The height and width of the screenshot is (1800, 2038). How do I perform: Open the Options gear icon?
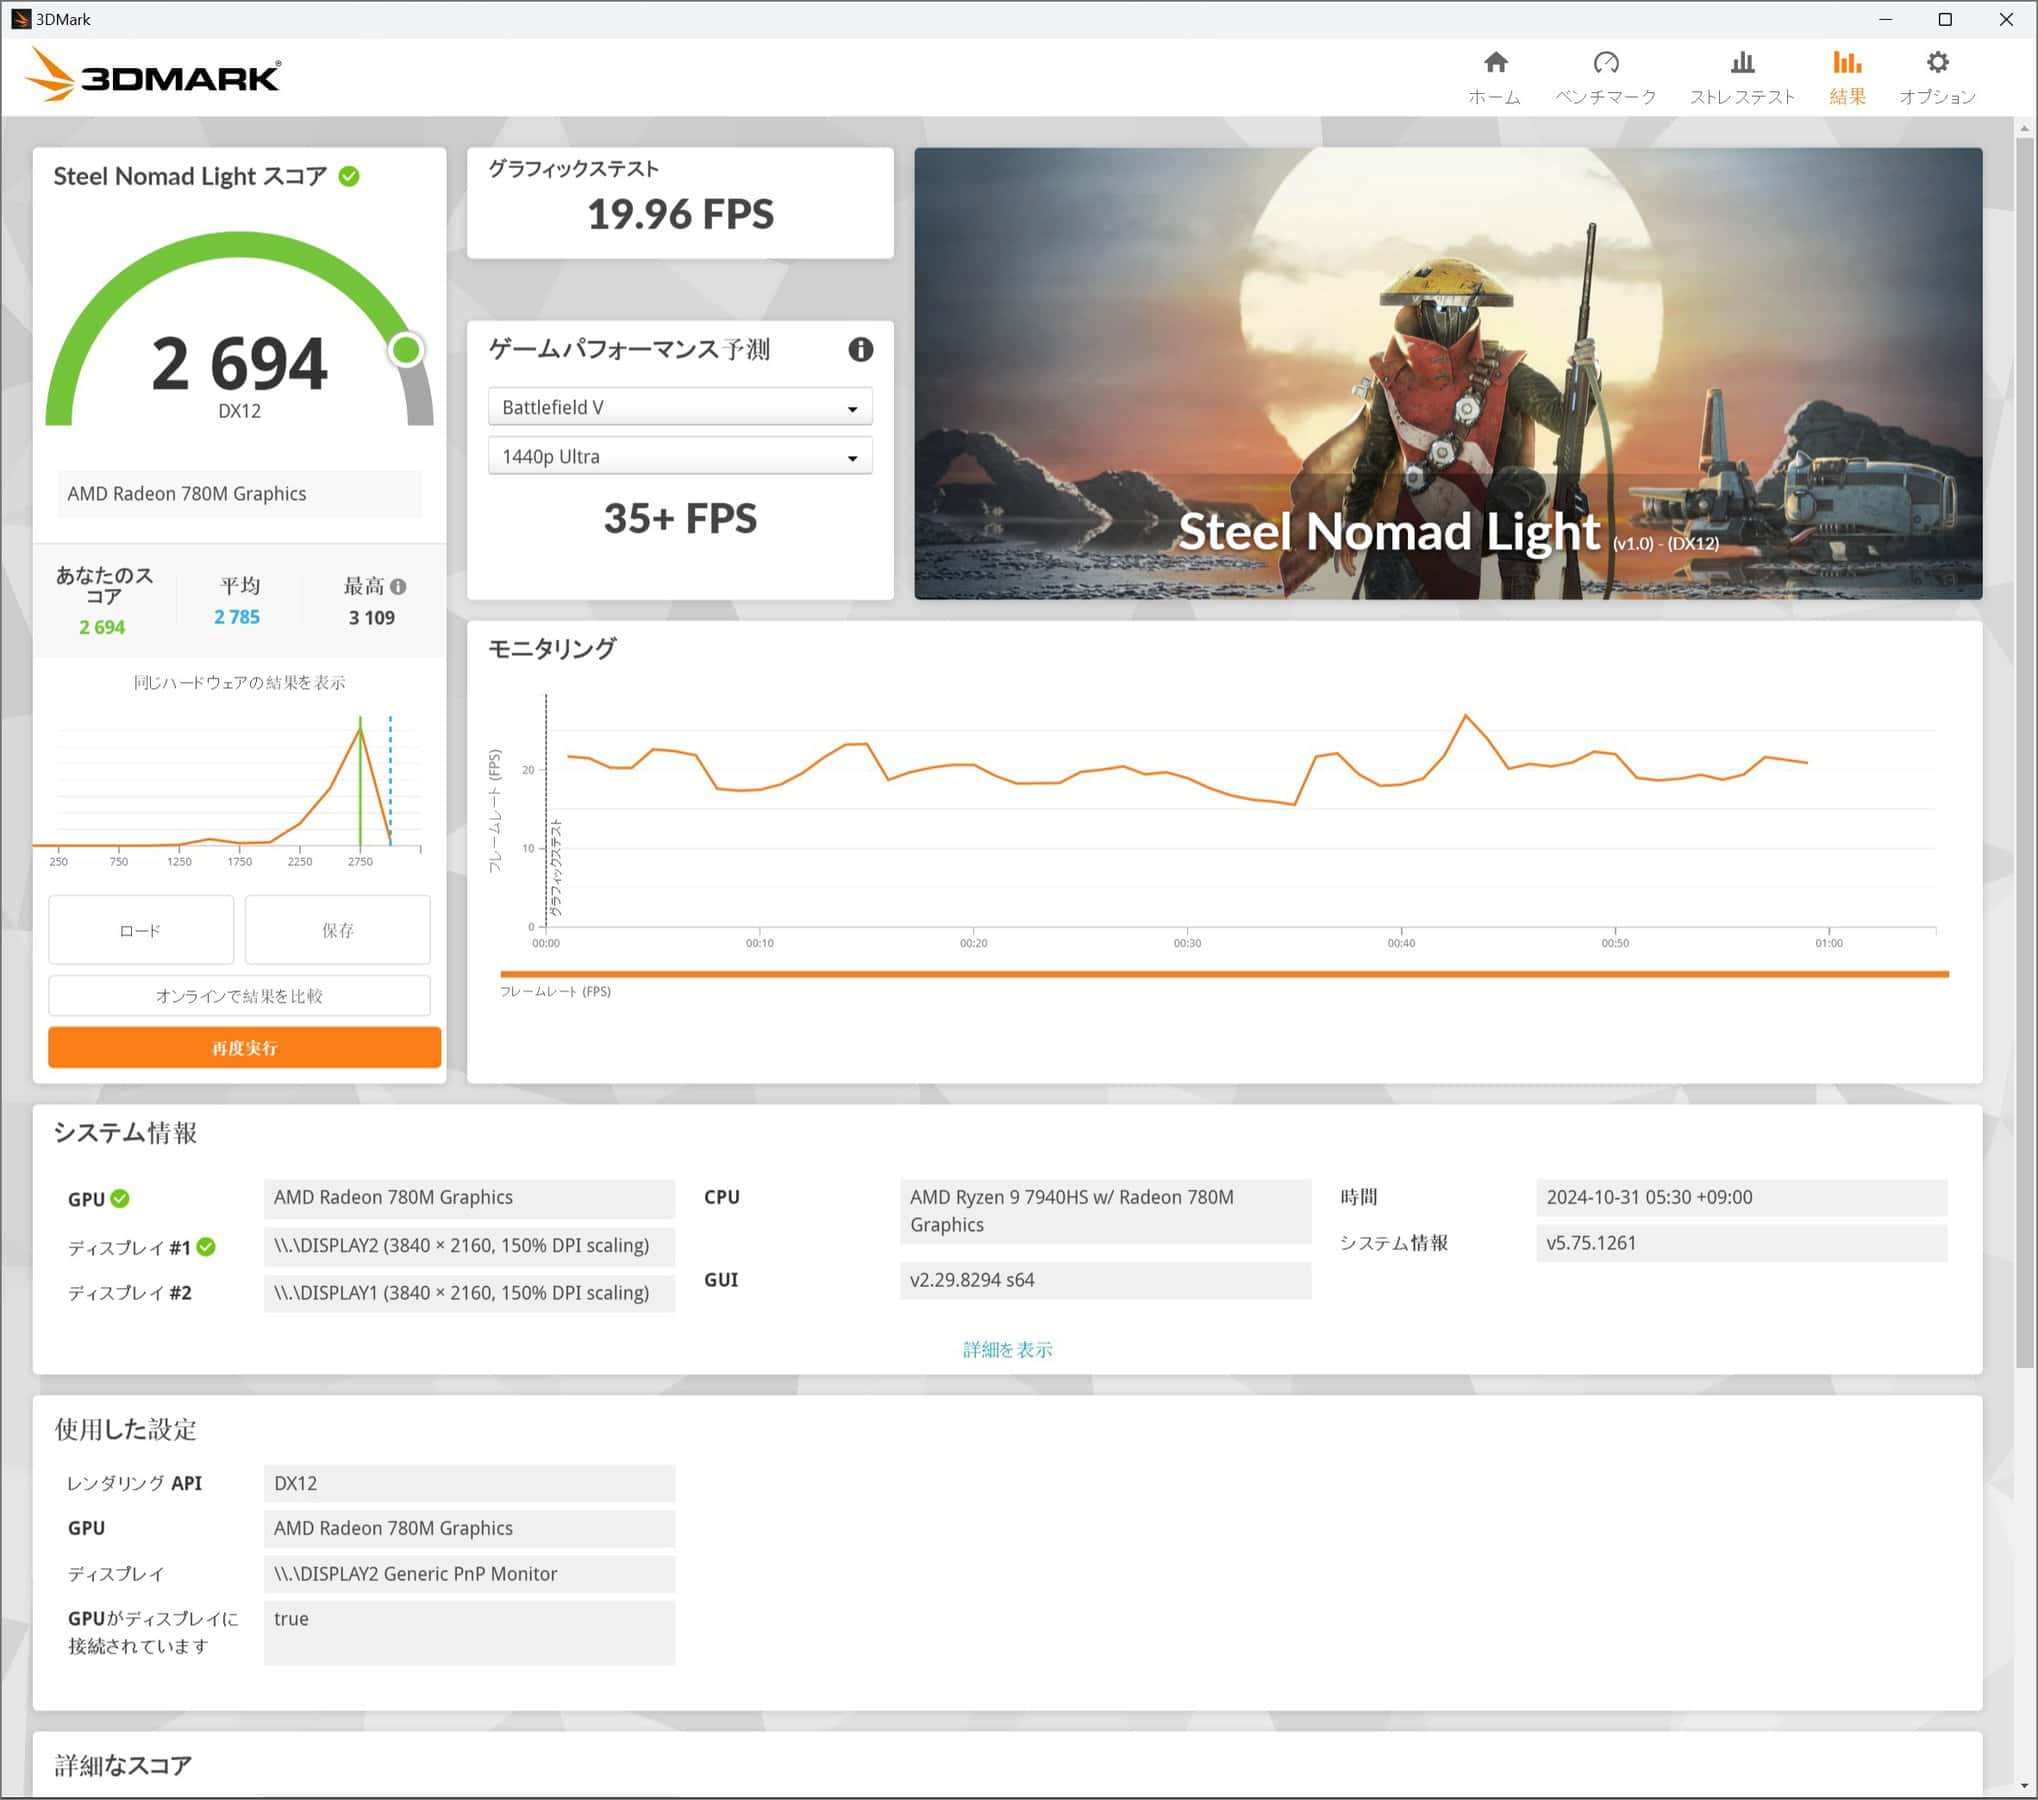click(x=1937, y=63)
